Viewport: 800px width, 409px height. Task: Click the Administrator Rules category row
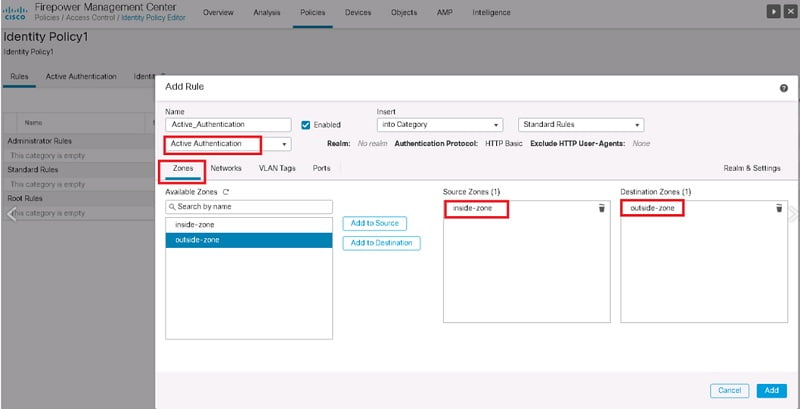[78, 141]
